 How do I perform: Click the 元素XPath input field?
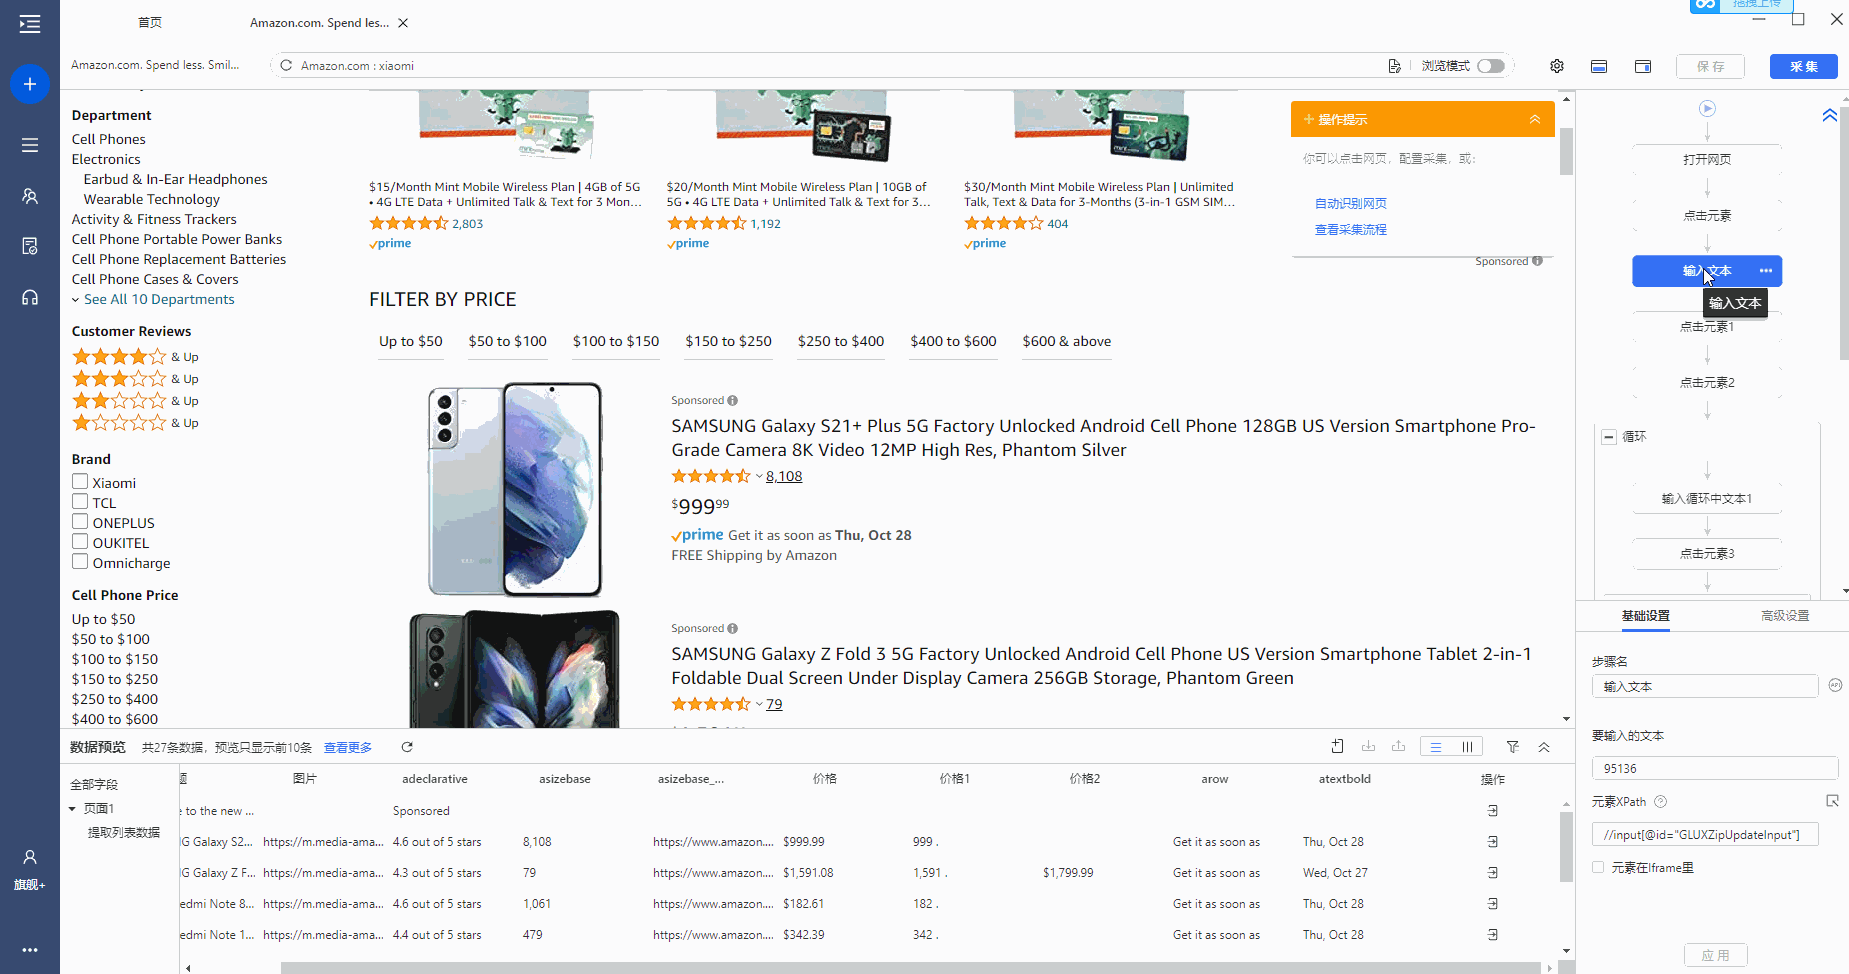tap(1705, 835)
